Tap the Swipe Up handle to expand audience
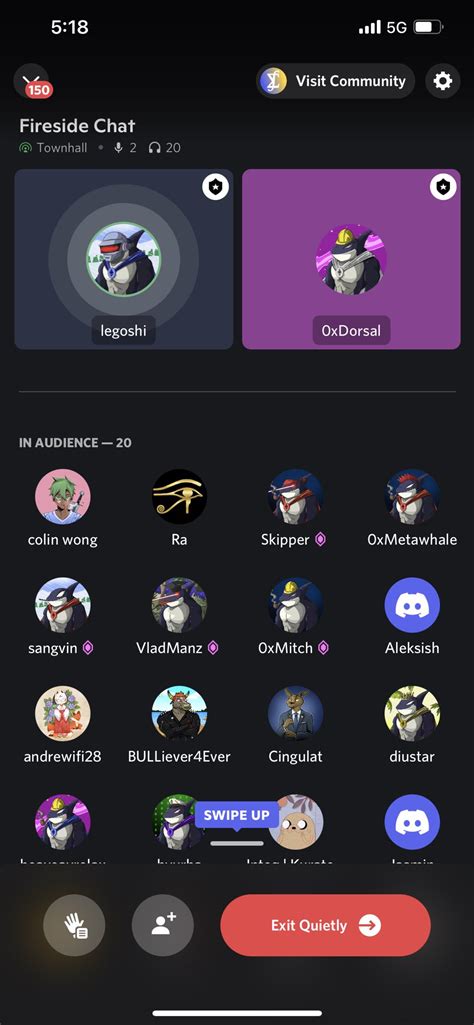The image size is (474, 1025). tap(237, 843)
